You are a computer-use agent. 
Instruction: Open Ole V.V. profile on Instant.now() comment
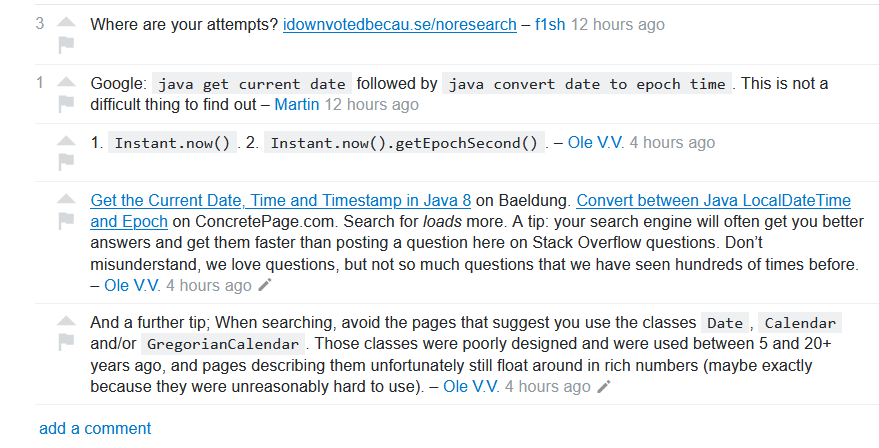click(595, 142)
